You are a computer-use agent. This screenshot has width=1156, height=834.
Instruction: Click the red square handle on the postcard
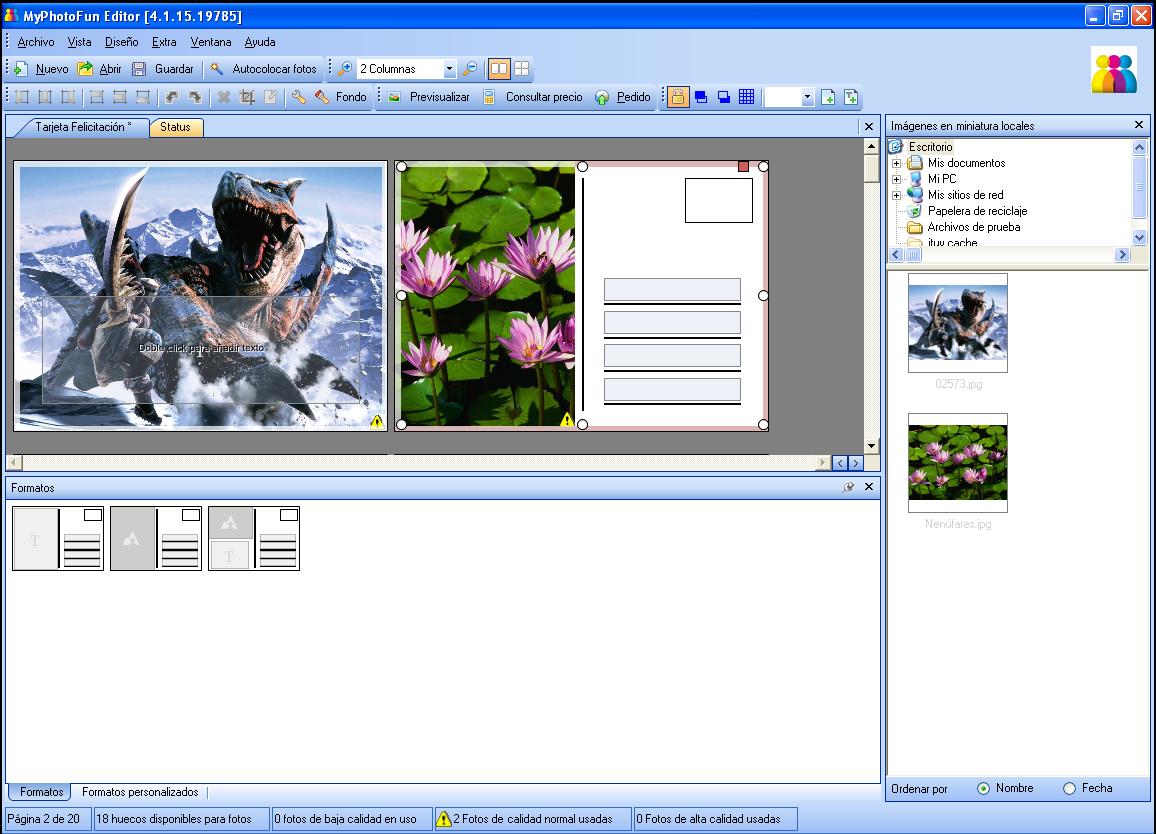[743, 167]
